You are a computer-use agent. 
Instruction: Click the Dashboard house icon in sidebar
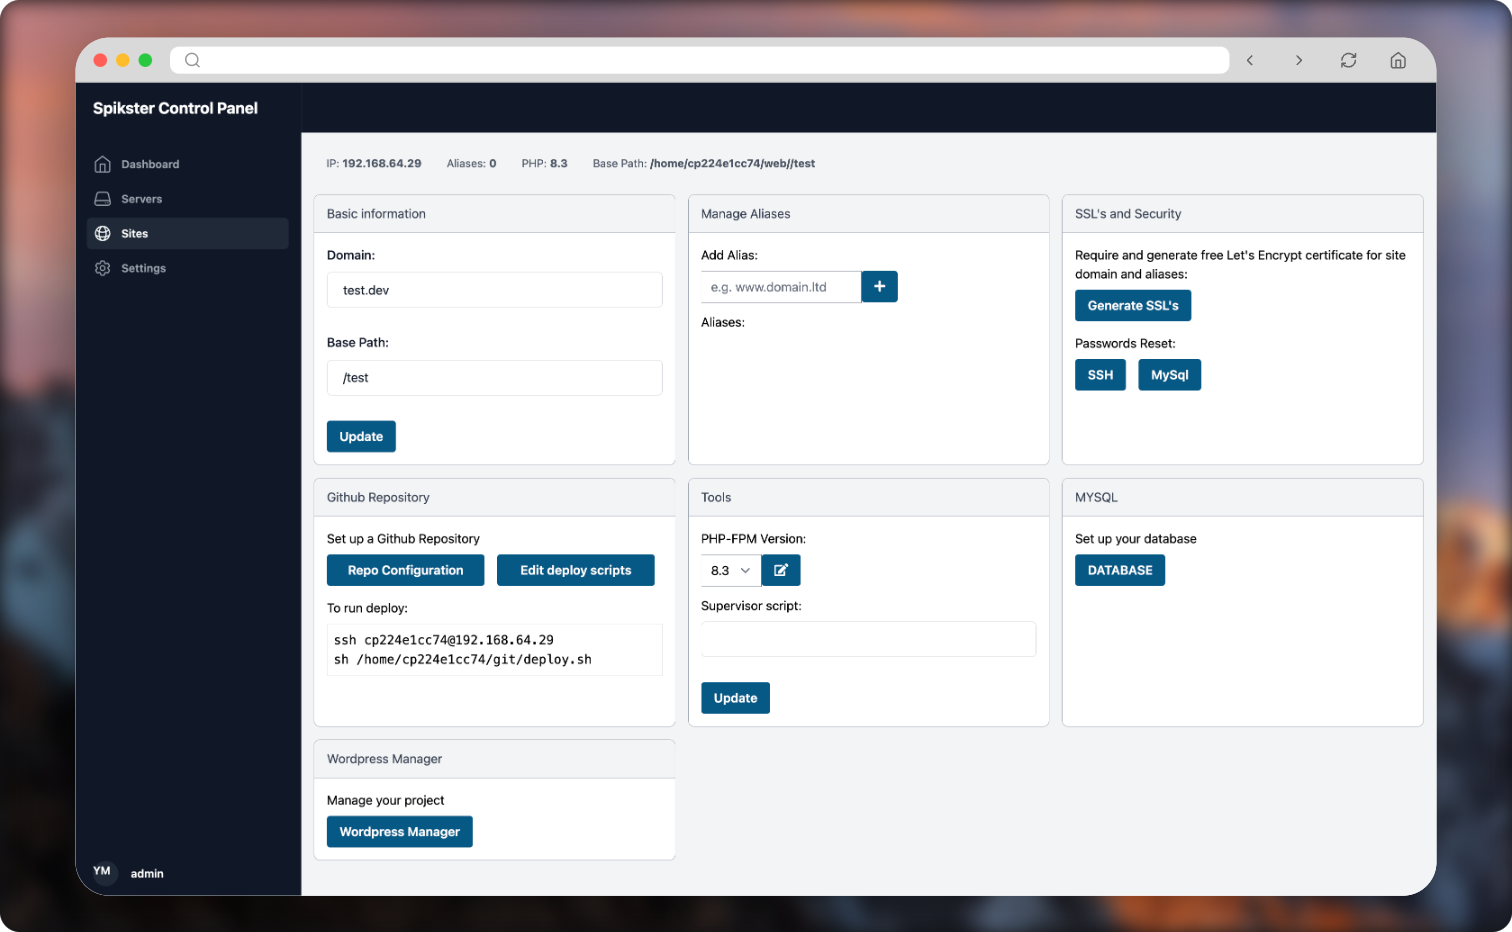pyautogui.click(x=102, y=164)
